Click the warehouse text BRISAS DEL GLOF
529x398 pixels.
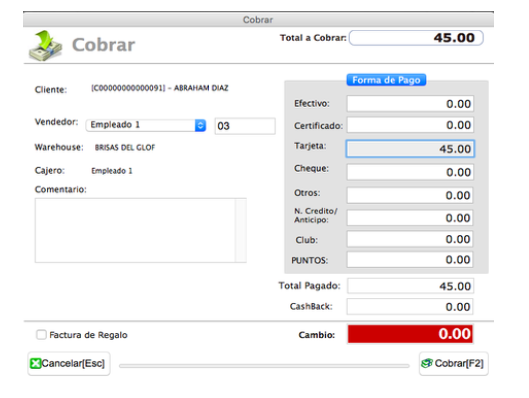pyautogui.click(x=125, y=147)
